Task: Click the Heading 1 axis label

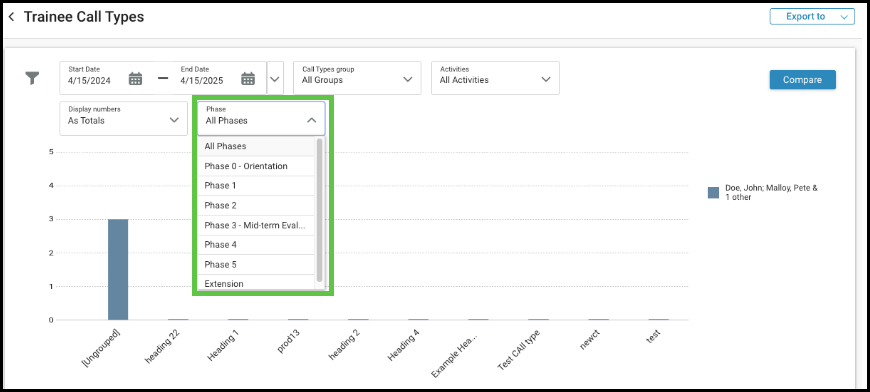Action: (223, 344)
